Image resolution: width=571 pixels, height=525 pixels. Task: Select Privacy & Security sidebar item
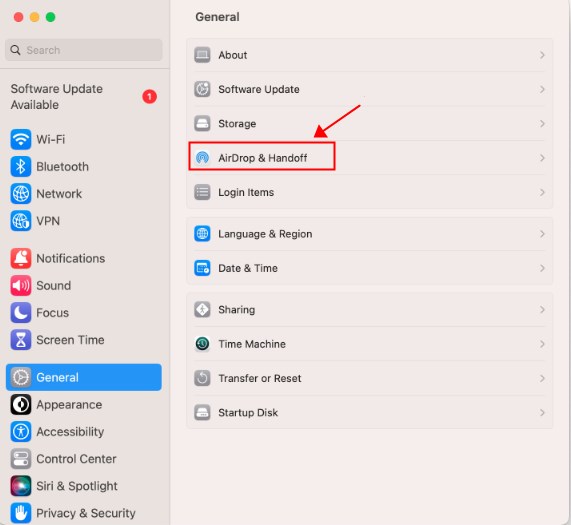(84, 513)
